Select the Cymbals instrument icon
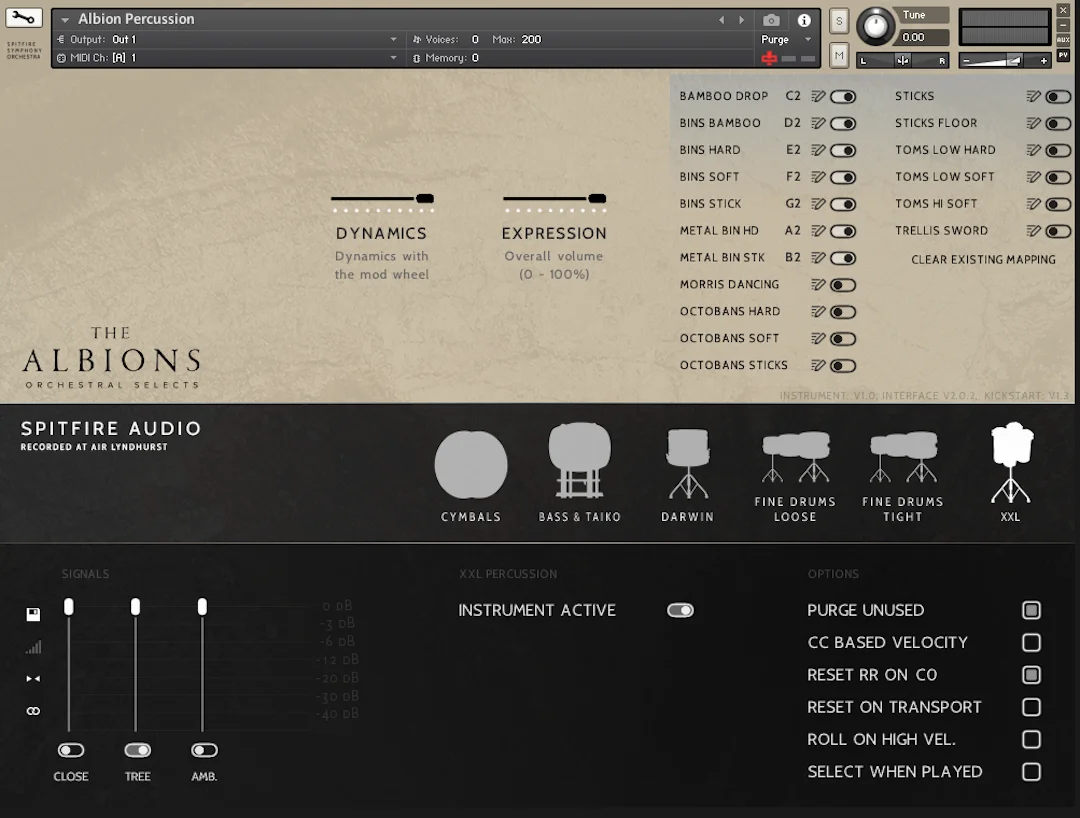 (471, 464)
